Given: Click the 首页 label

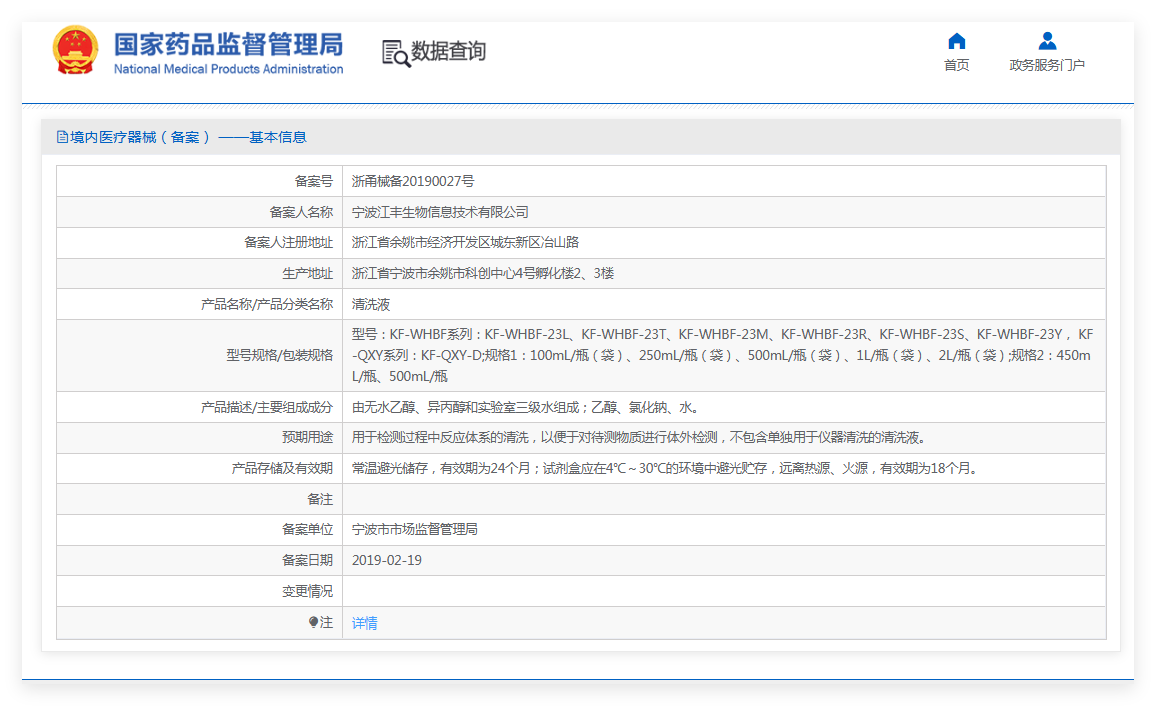Looking at the screenshot, I should coord(956,65).
